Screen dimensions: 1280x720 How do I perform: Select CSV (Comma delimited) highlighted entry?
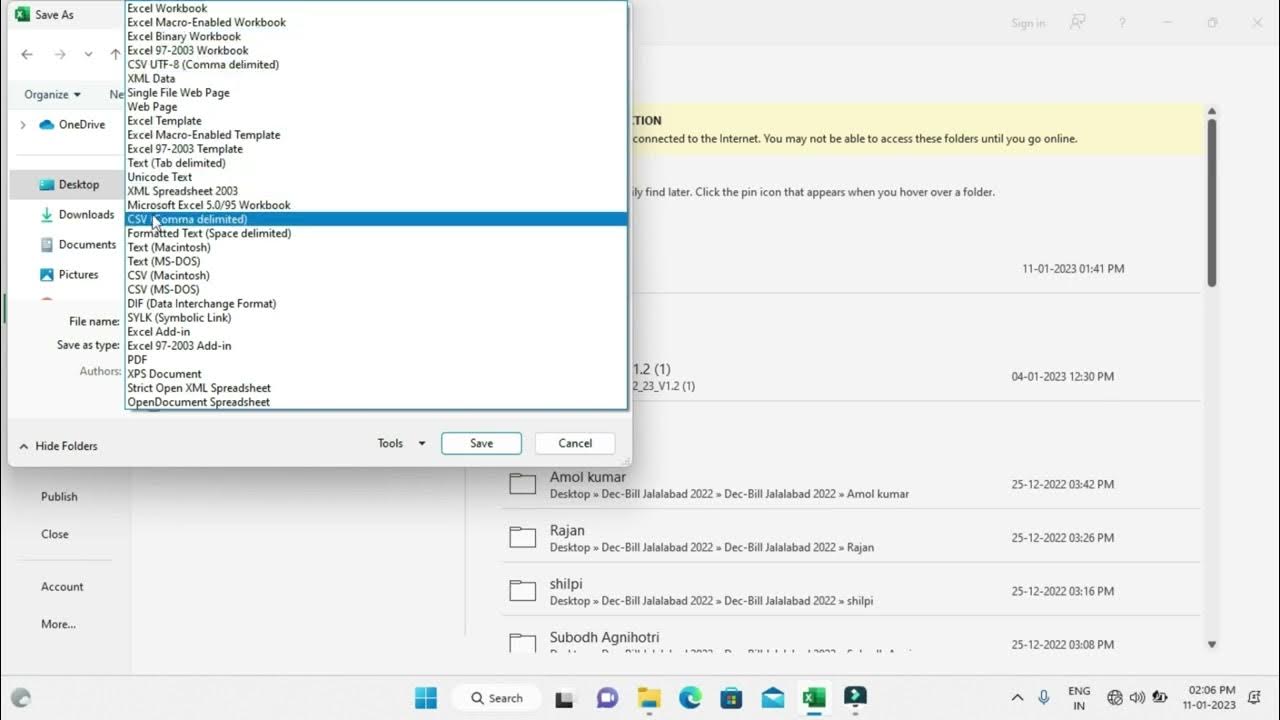[376, 219]
